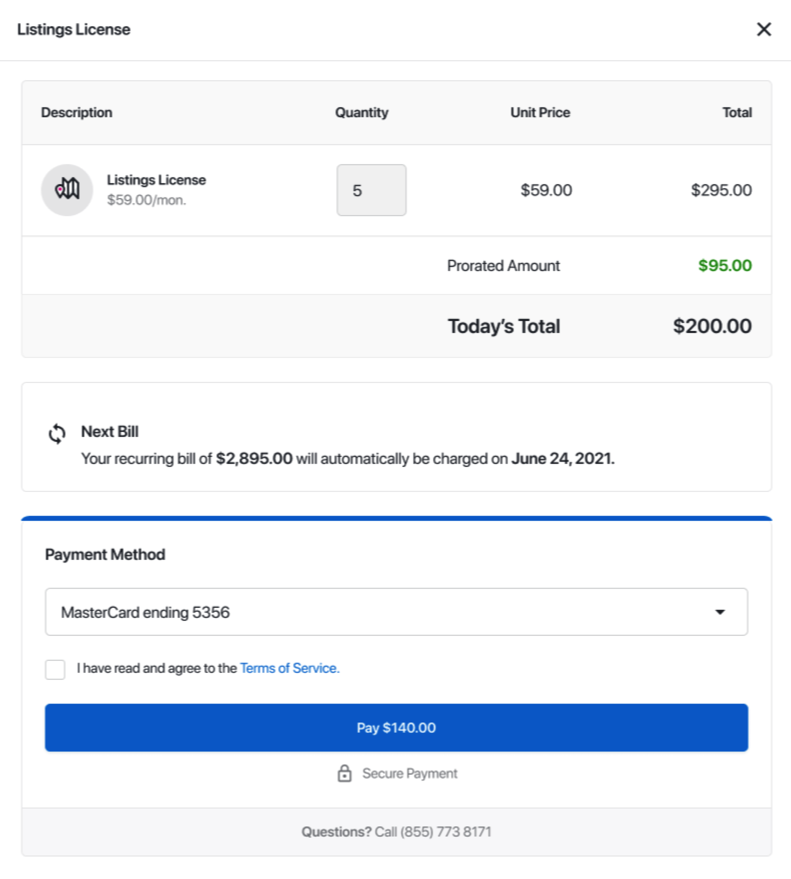Click the Payment Method heading
Image resolution: width=791 pixels, height=879 pixels.
tap(105, 554)
